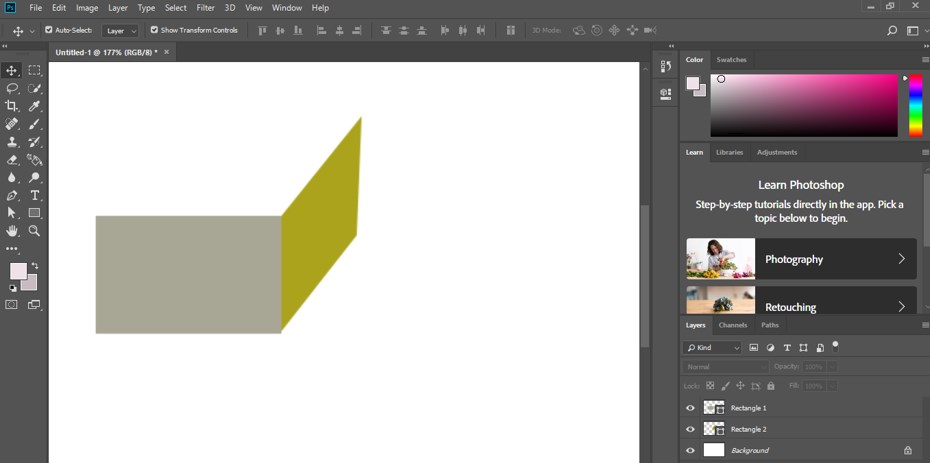Open the Filter menu
930x463 pixels.
point(205,8)
